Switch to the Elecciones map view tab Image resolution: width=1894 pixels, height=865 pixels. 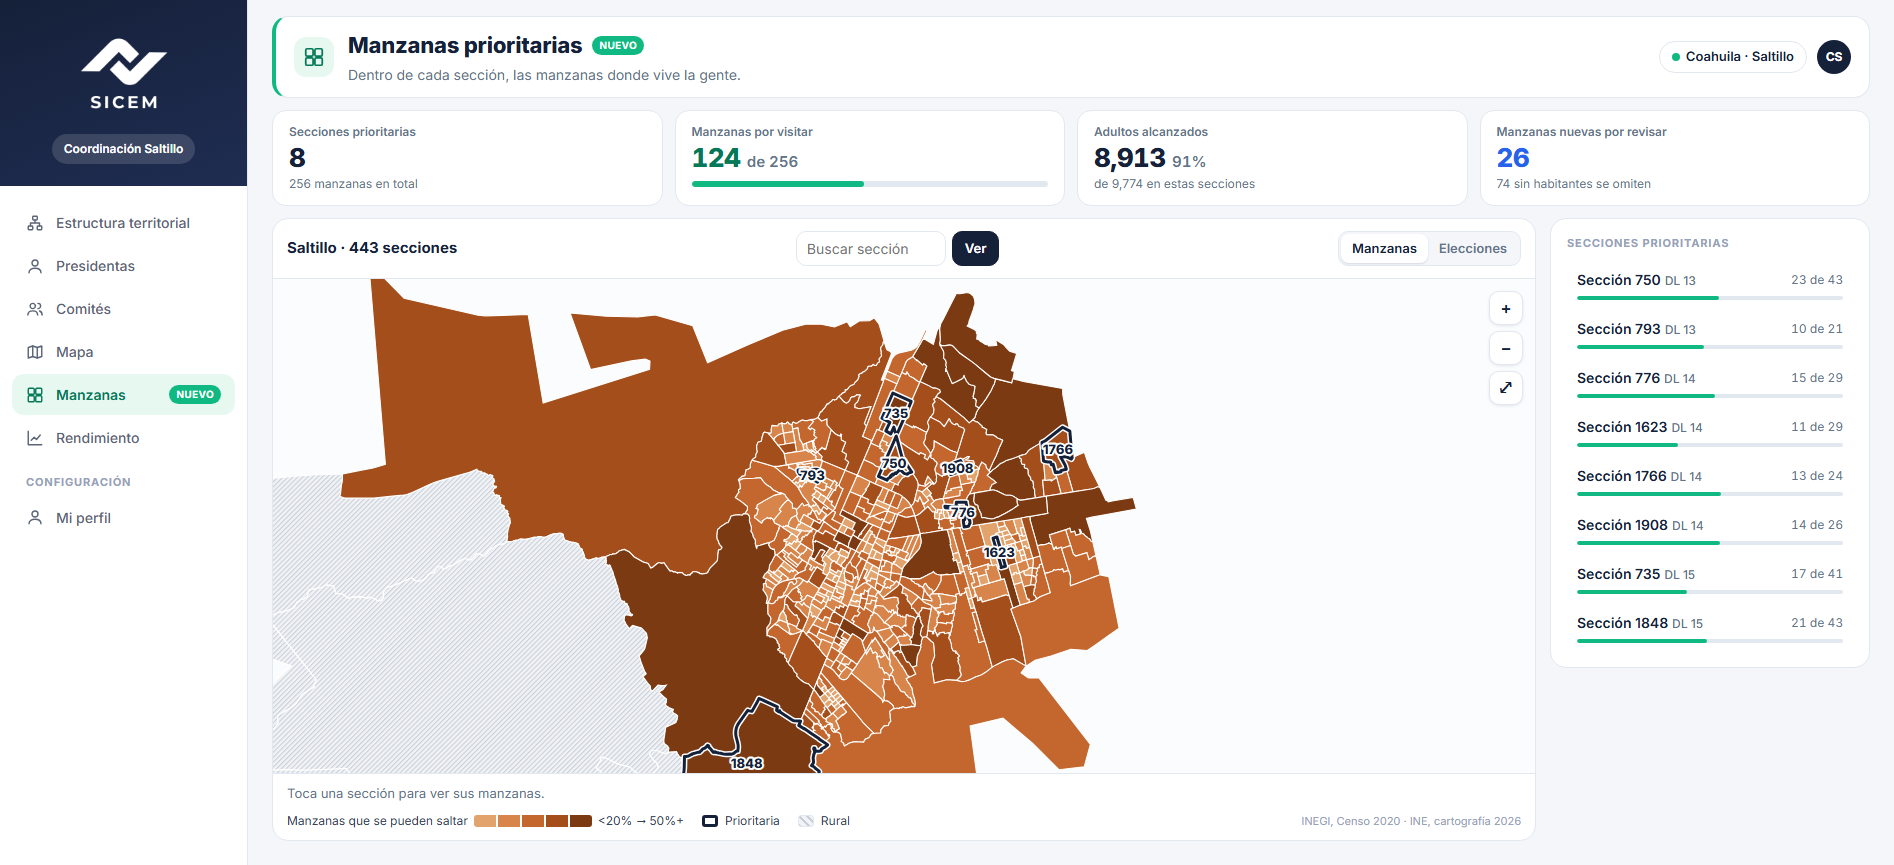click(x=1472, y=249)
